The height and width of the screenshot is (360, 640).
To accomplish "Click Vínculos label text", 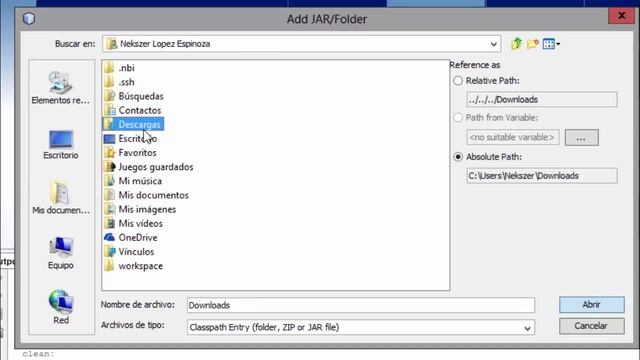I will pos(136,251).
